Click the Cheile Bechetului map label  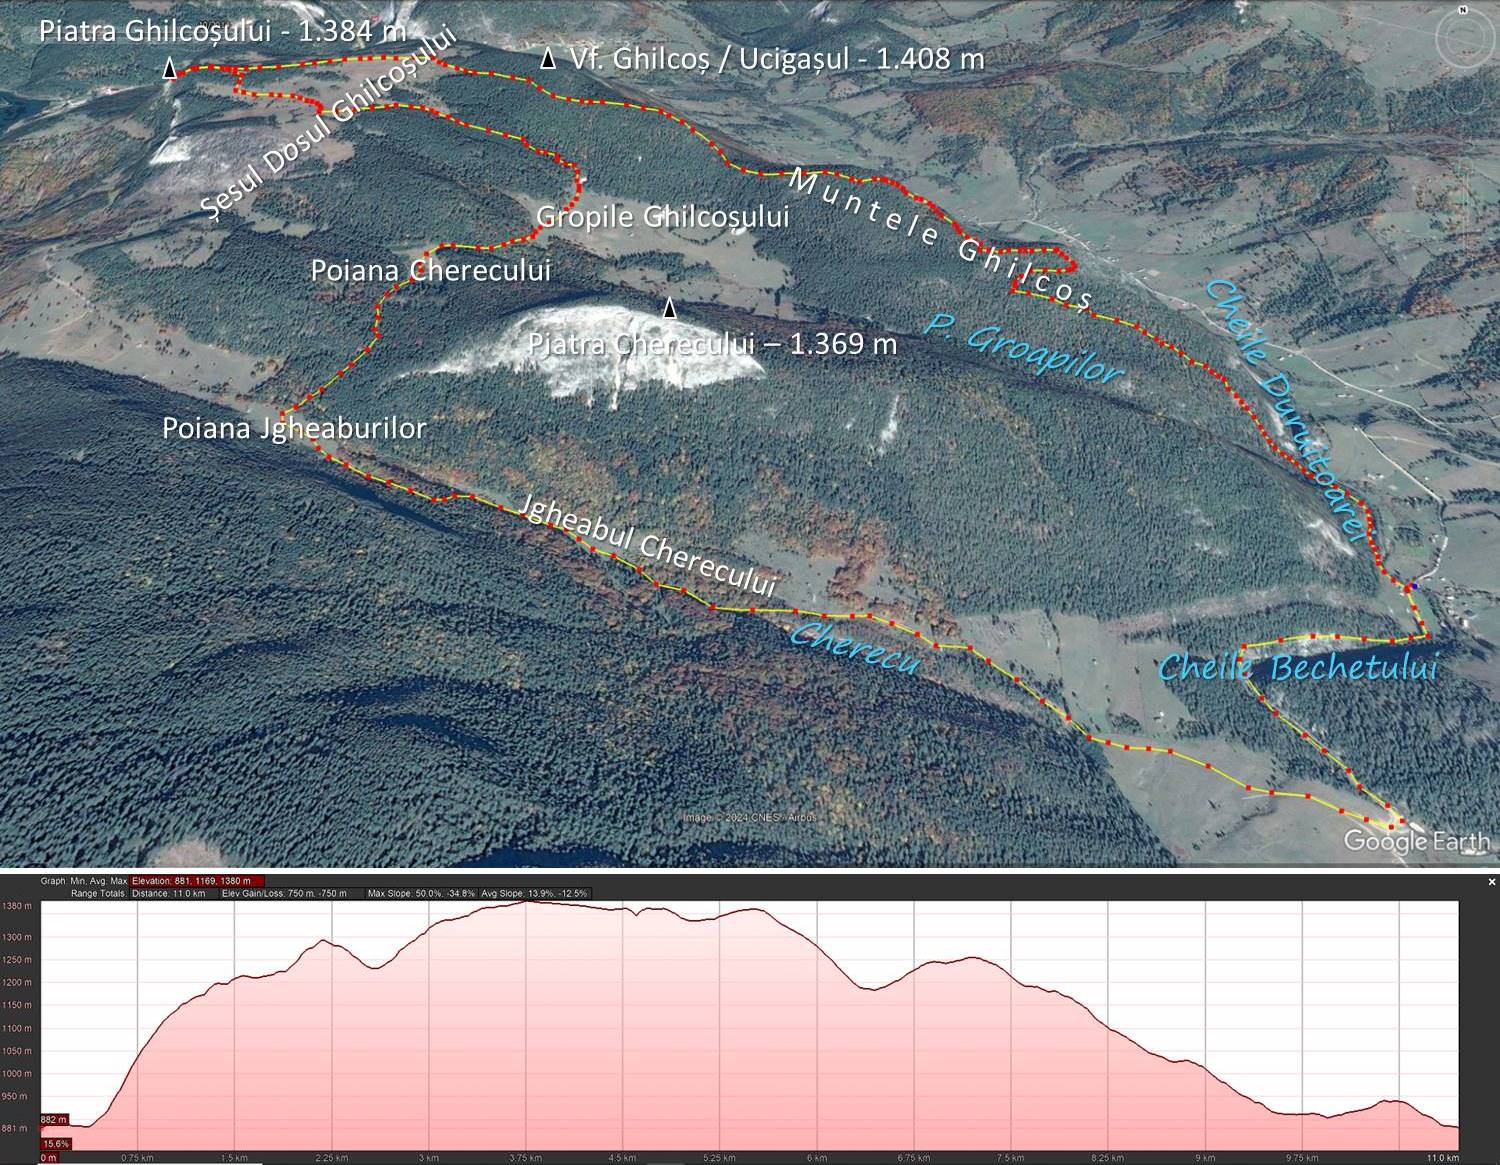coord(1297,668)
